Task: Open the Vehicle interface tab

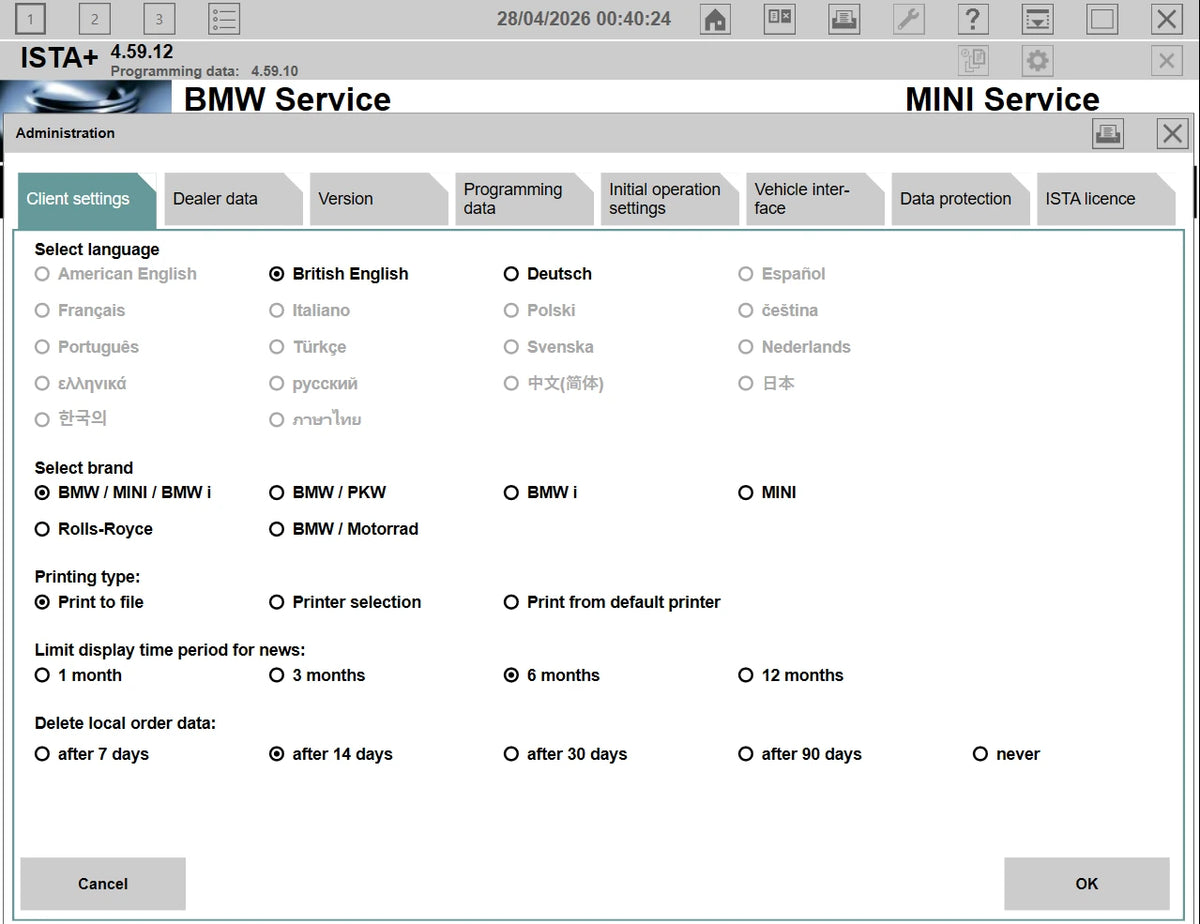Action: [815, 199]
